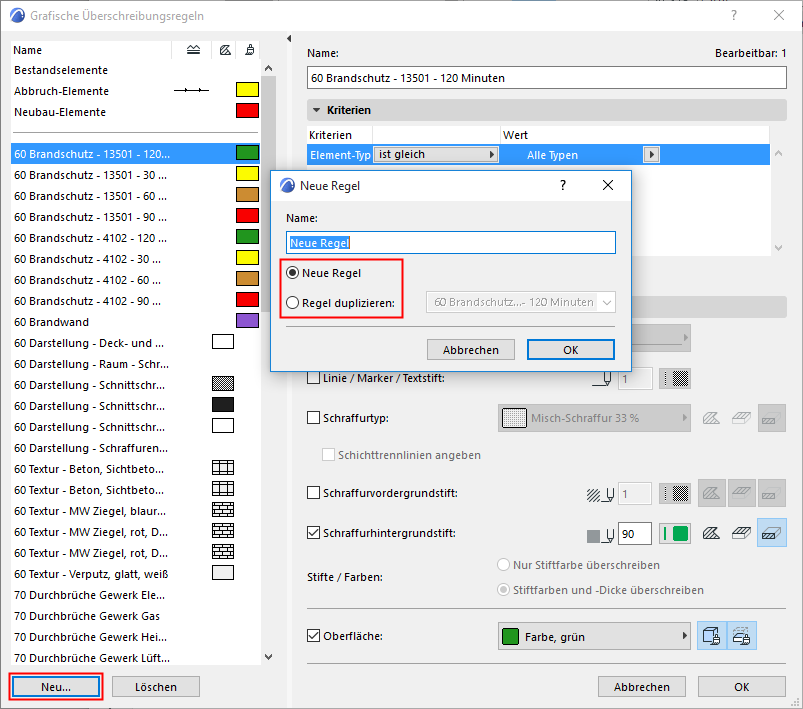
Task: Click Schraffurvordergrundstift pen icon
Action: point(600,494)
